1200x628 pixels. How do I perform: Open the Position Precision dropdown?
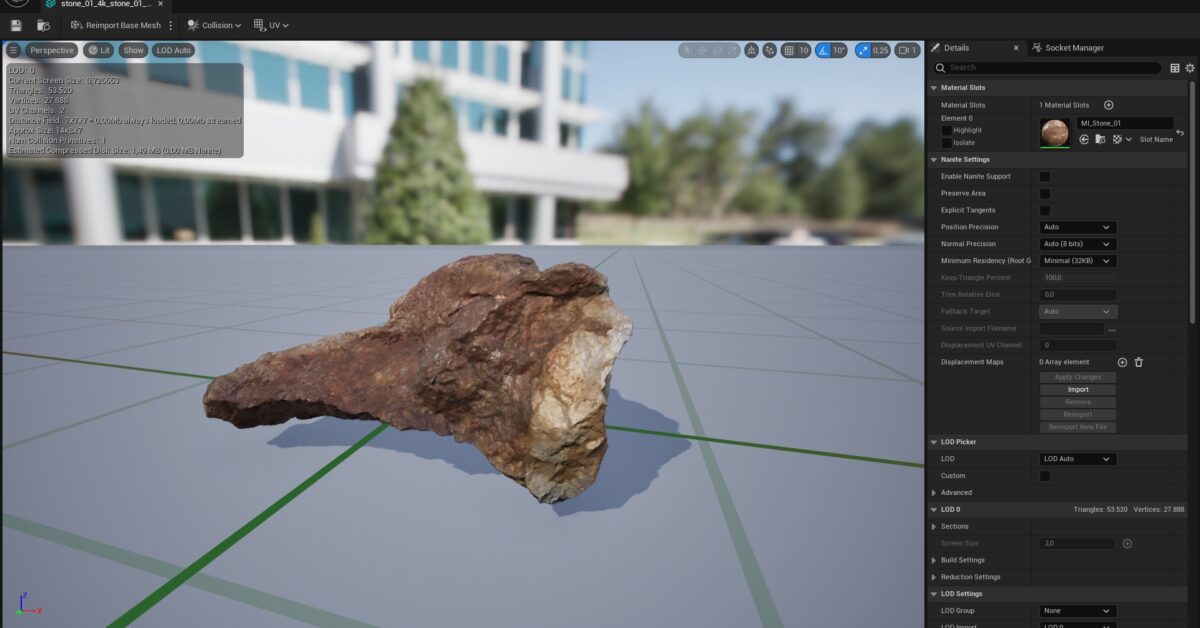[1077, 227]
